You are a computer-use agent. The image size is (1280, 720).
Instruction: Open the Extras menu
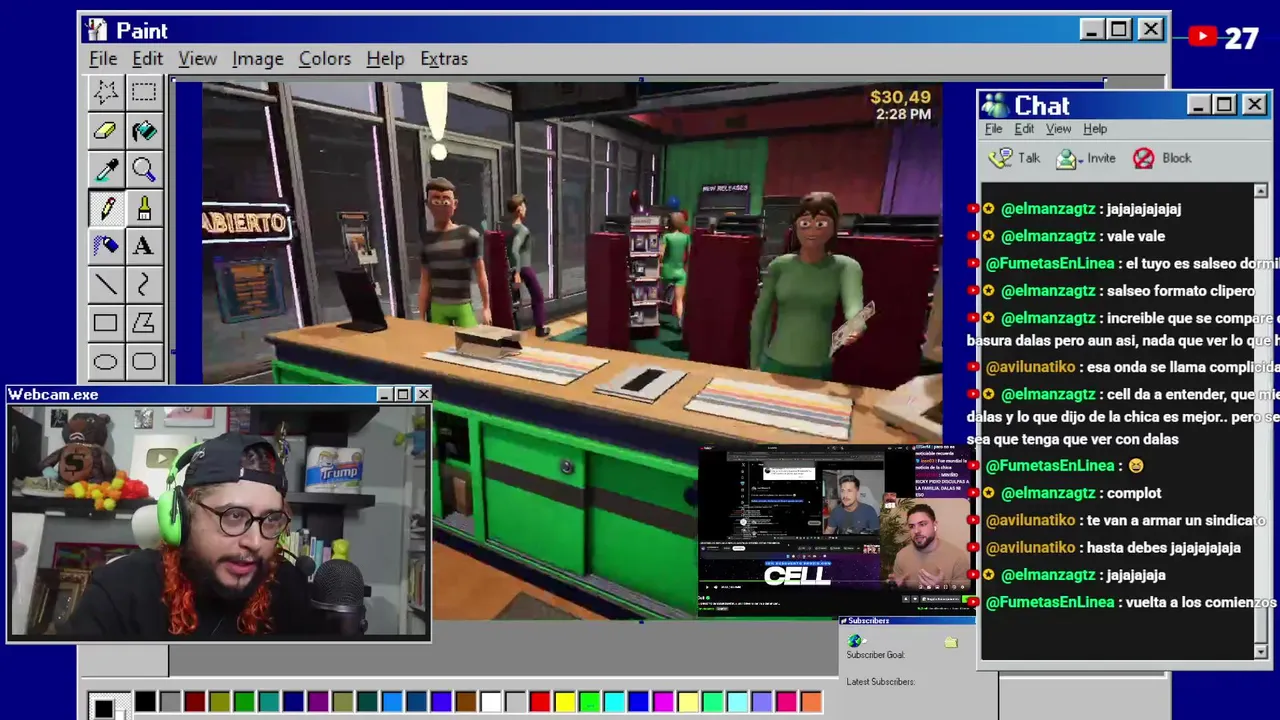pos(444,59)
